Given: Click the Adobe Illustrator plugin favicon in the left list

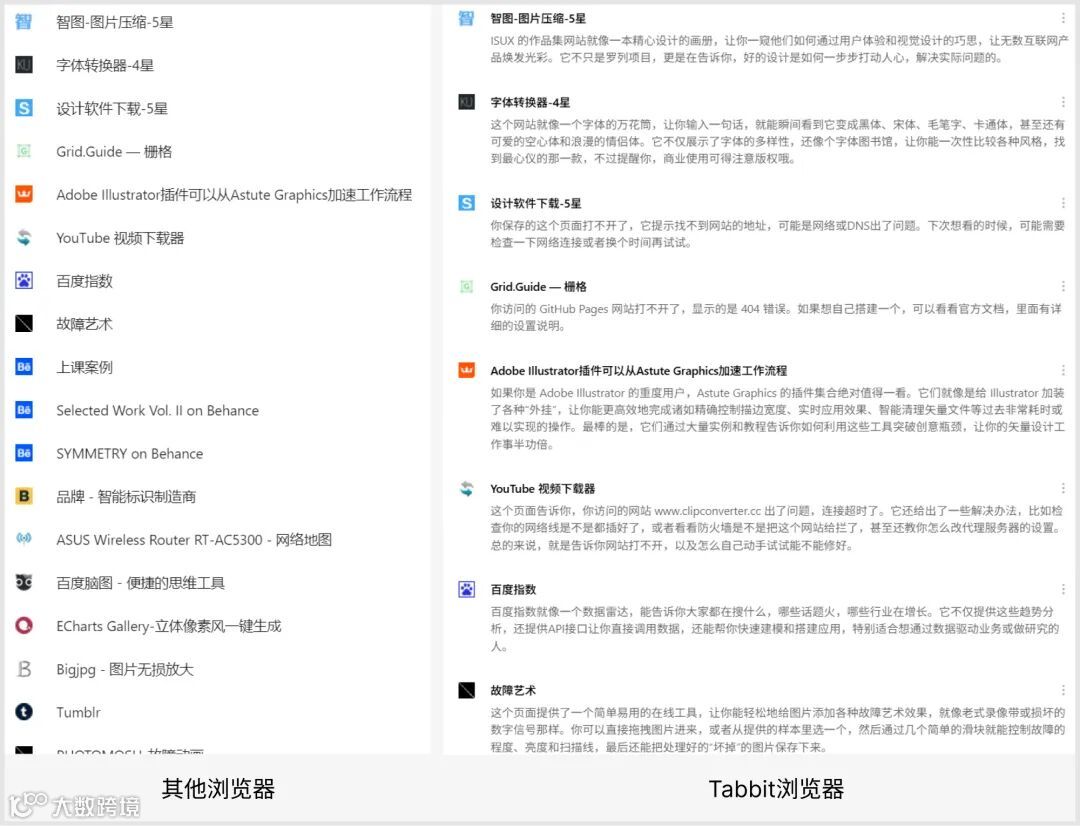Looking at the screenshot, I should coord(23,194).
